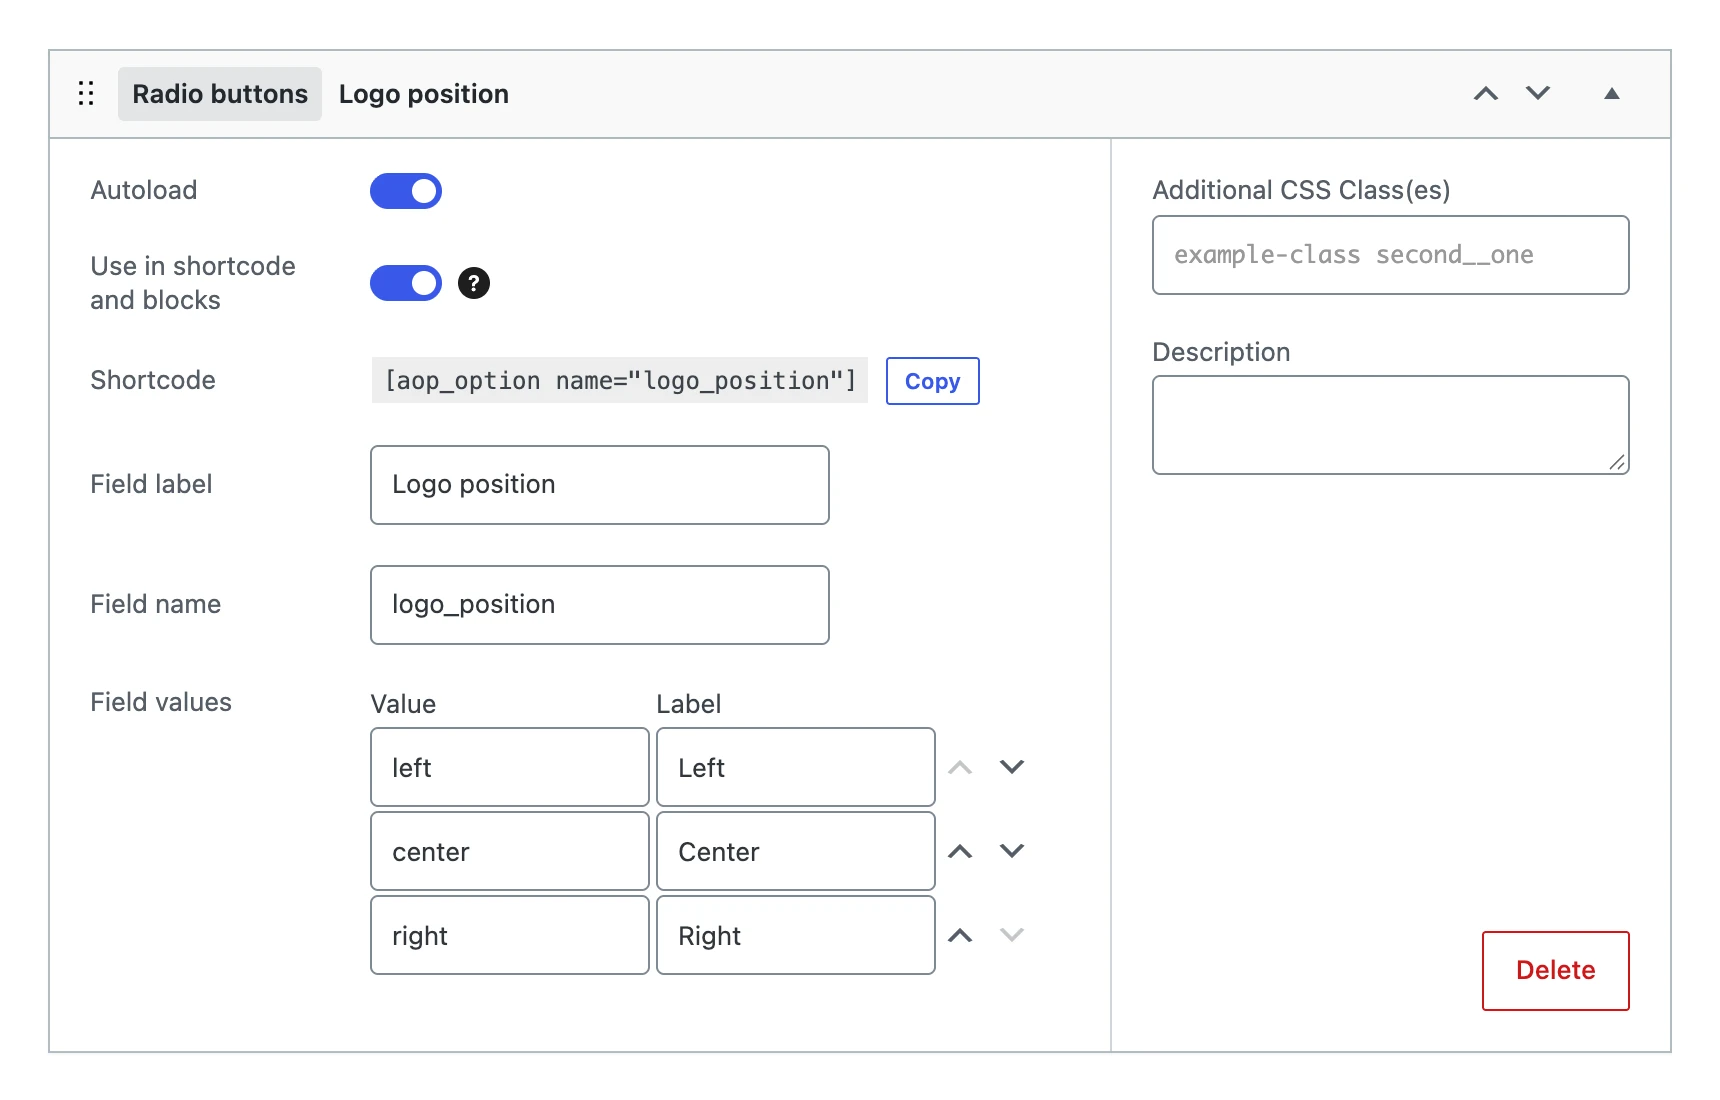The width and height of the screenshot is (1720, 1100).
Task: Edit the Field name input
Action: coord(600,605)
